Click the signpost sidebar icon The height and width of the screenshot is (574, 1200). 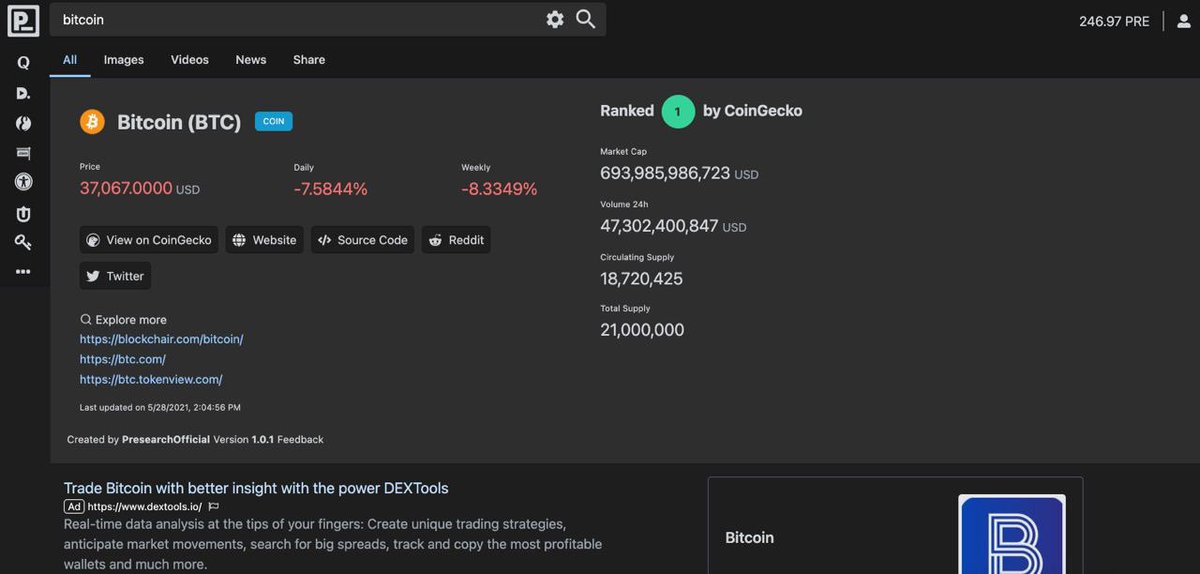point(23,153)
